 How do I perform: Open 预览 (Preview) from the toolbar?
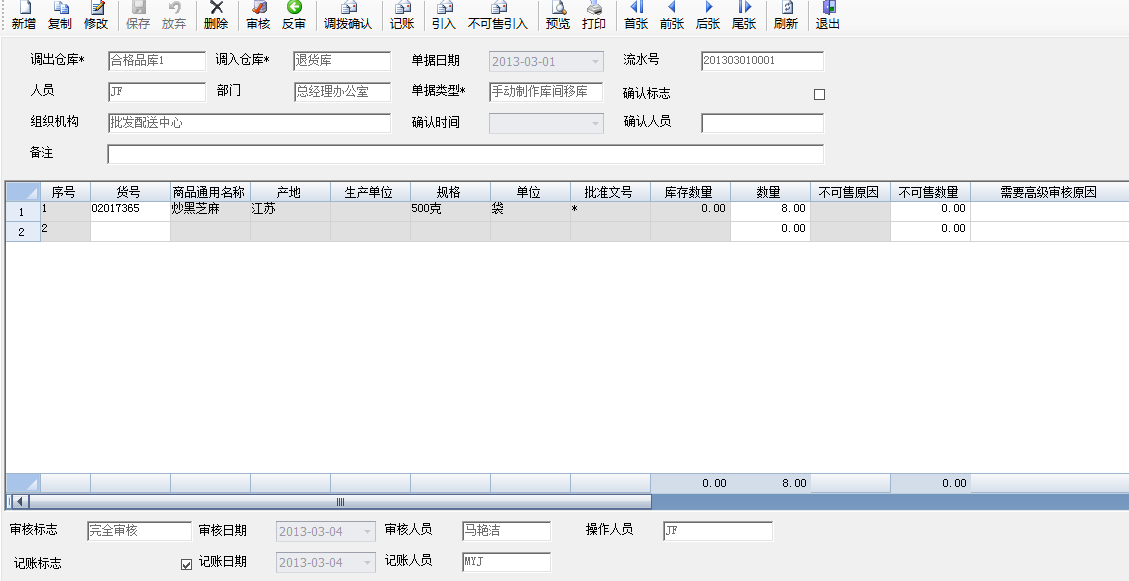(x=558, y=15)
